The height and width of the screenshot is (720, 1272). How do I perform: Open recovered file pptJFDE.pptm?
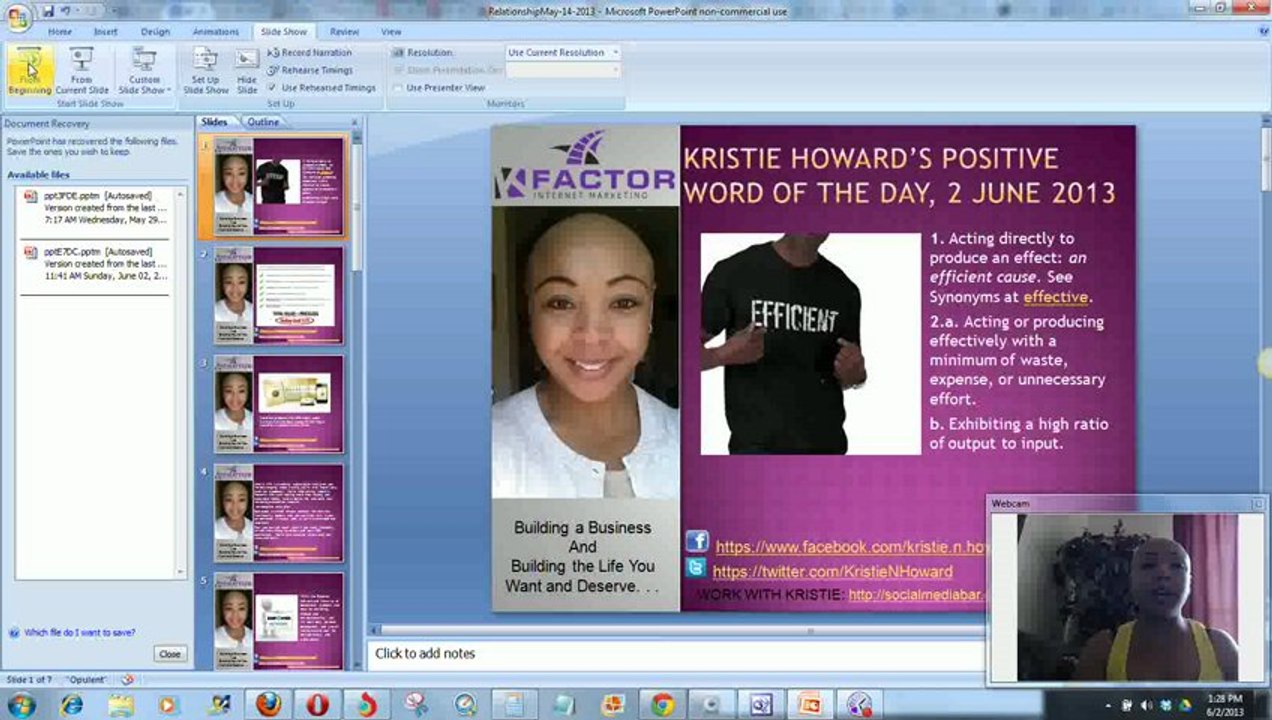96,207
